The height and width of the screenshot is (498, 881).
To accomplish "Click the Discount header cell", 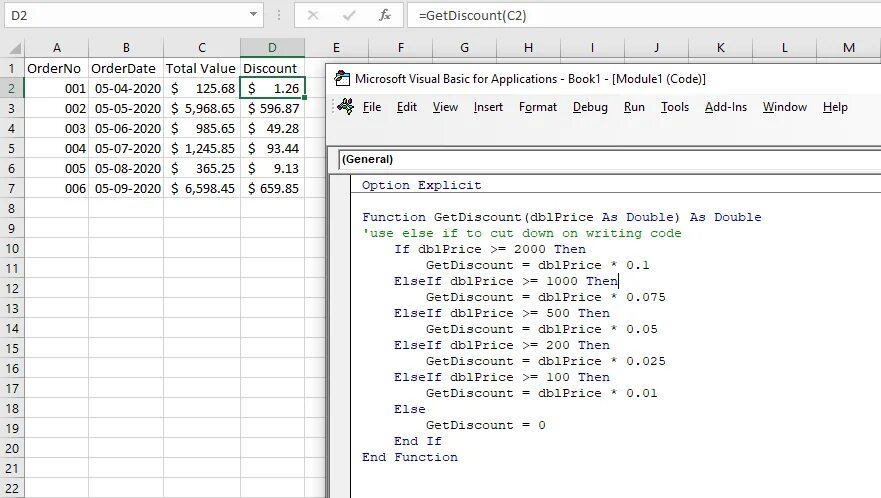I will click(273, 68).
